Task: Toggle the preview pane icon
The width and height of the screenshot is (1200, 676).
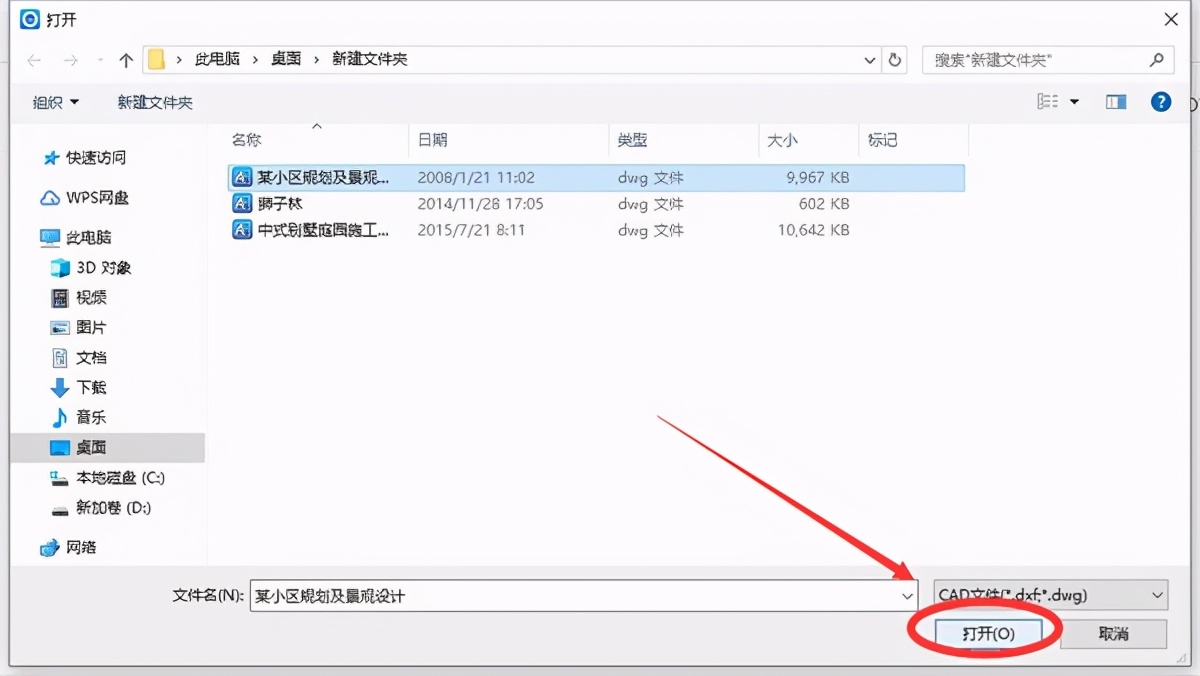Action: pos(1115,102)
